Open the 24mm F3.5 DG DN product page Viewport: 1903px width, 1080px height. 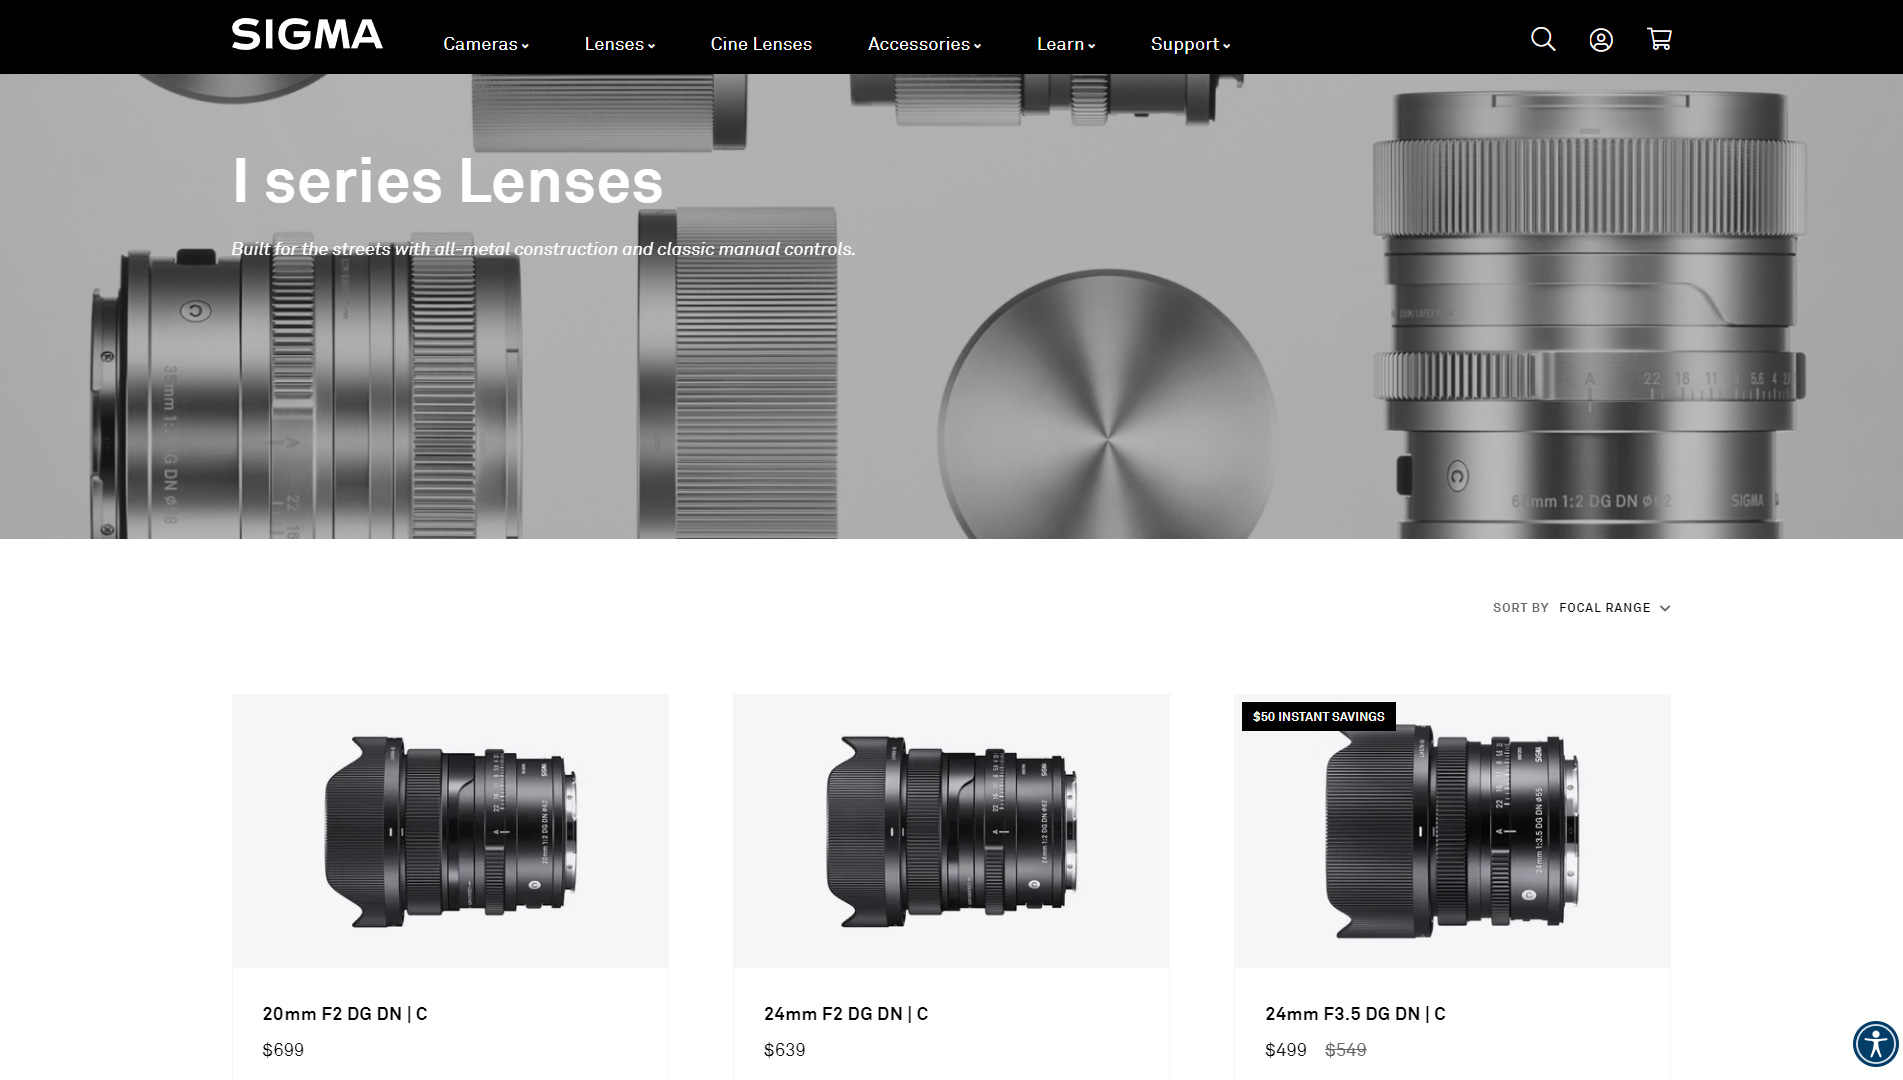1355,1013
